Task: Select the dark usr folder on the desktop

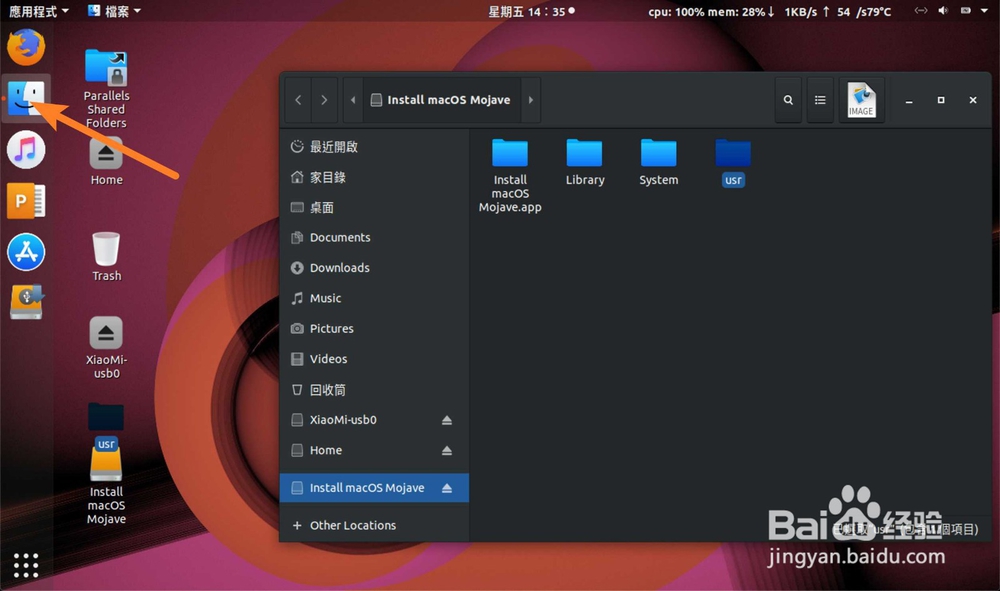Action: [106, 426]
